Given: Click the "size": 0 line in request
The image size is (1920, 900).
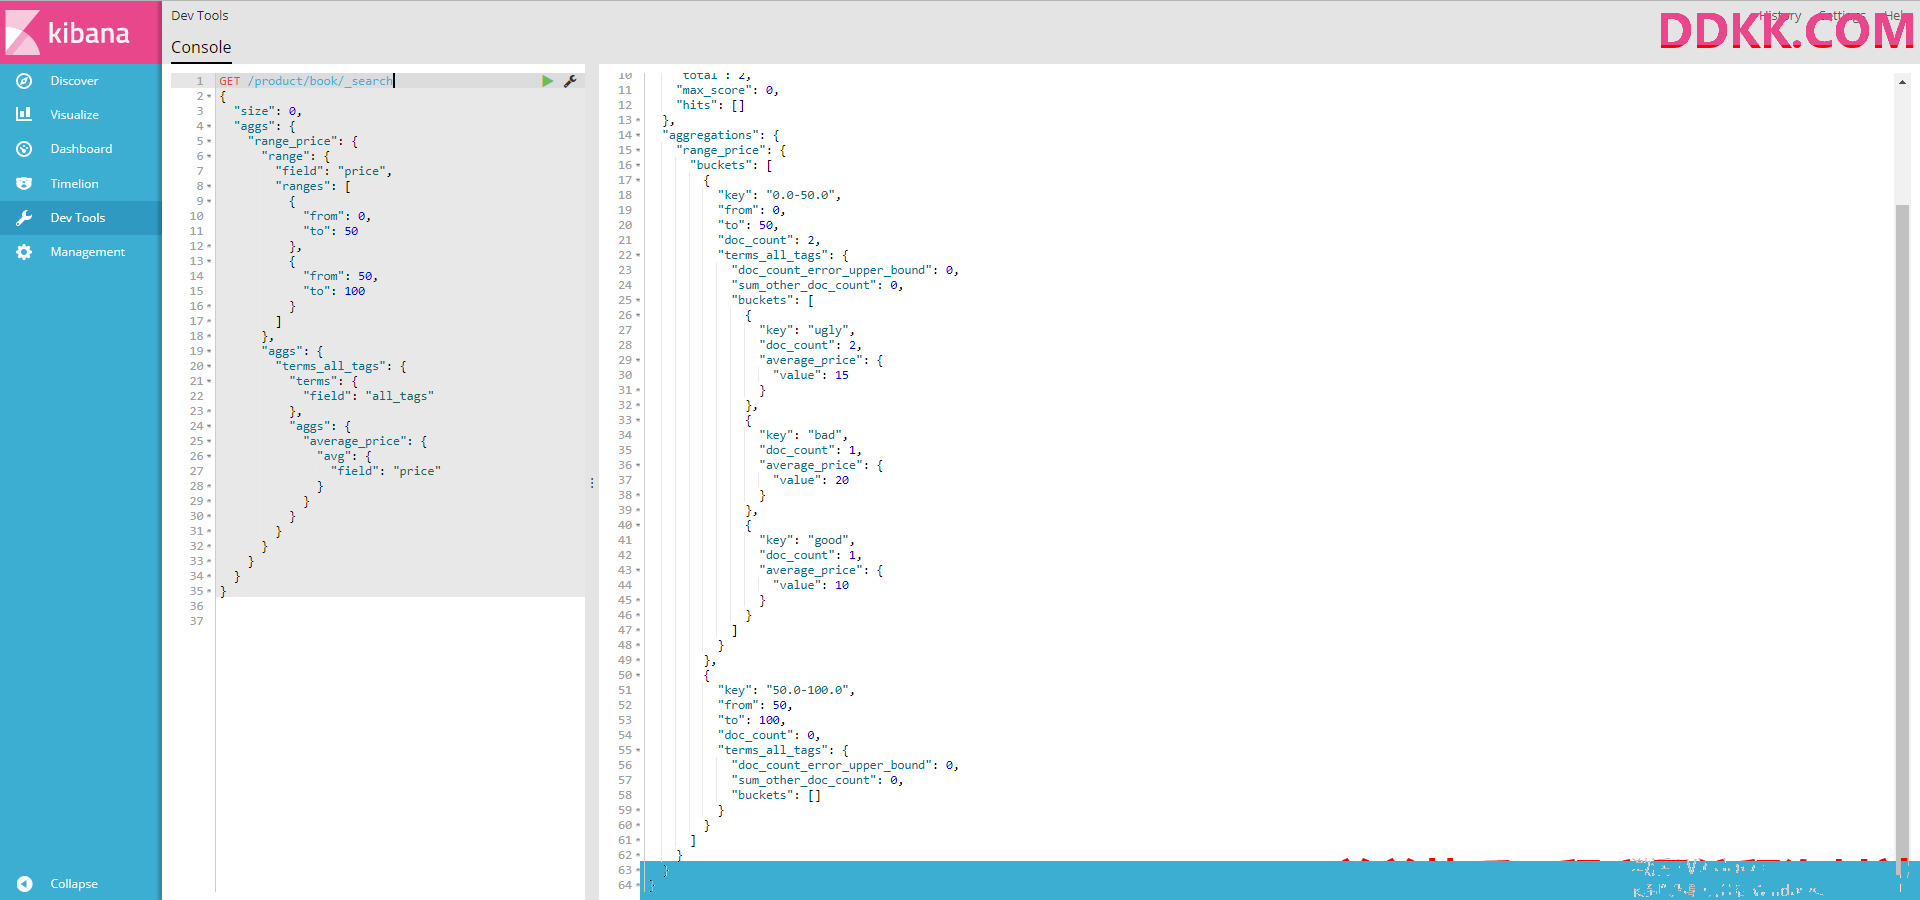Looking at the screenshot, I should [268, 111].
